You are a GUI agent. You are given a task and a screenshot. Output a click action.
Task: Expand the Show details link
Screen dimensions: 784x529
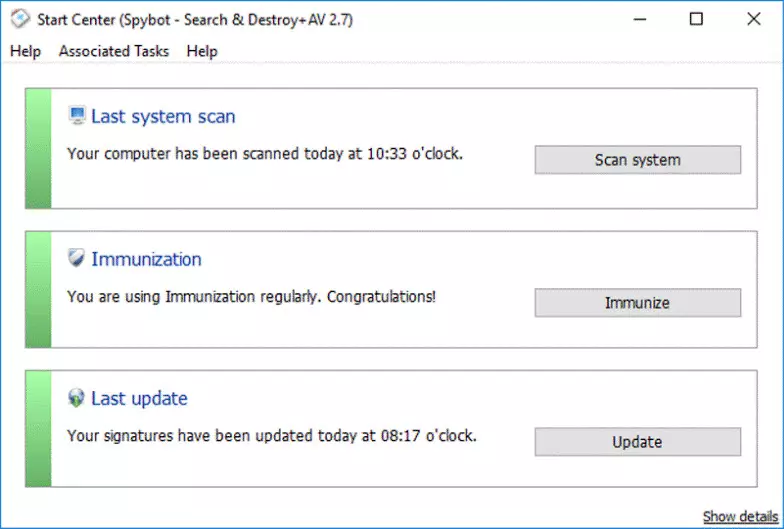coord(739,516)
